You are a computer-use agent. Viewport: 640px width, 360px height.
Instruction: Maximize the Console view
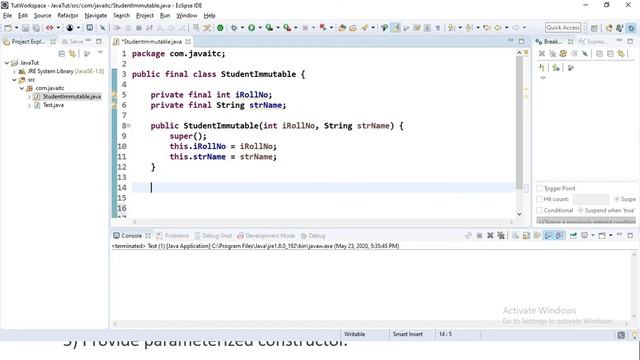(x=630, y=236)
